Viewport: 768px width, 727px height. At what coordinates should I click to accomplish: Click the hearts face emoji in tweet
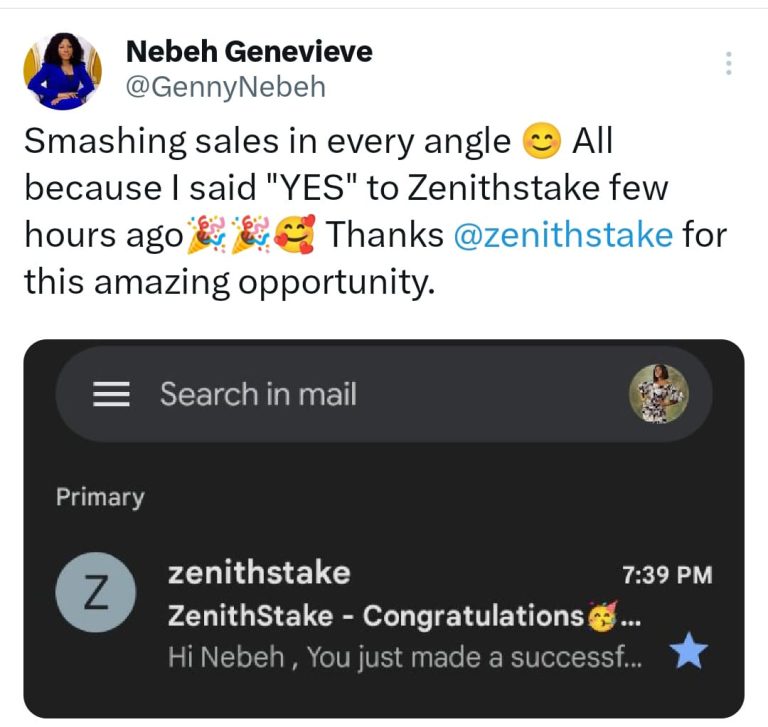point(293,236)
